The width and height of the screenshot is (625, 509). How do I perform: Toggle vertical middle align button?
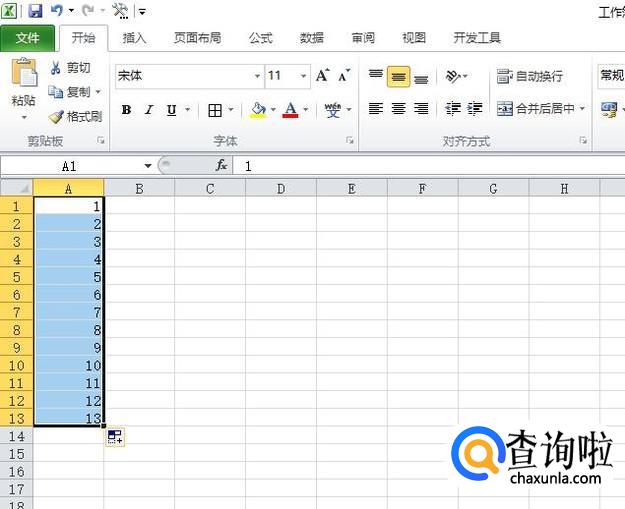398,76
